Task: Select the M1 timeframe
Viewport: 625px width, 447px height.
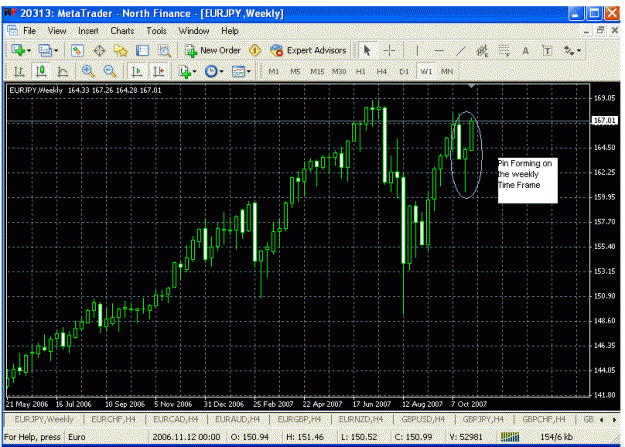Action: click(273, 71)
